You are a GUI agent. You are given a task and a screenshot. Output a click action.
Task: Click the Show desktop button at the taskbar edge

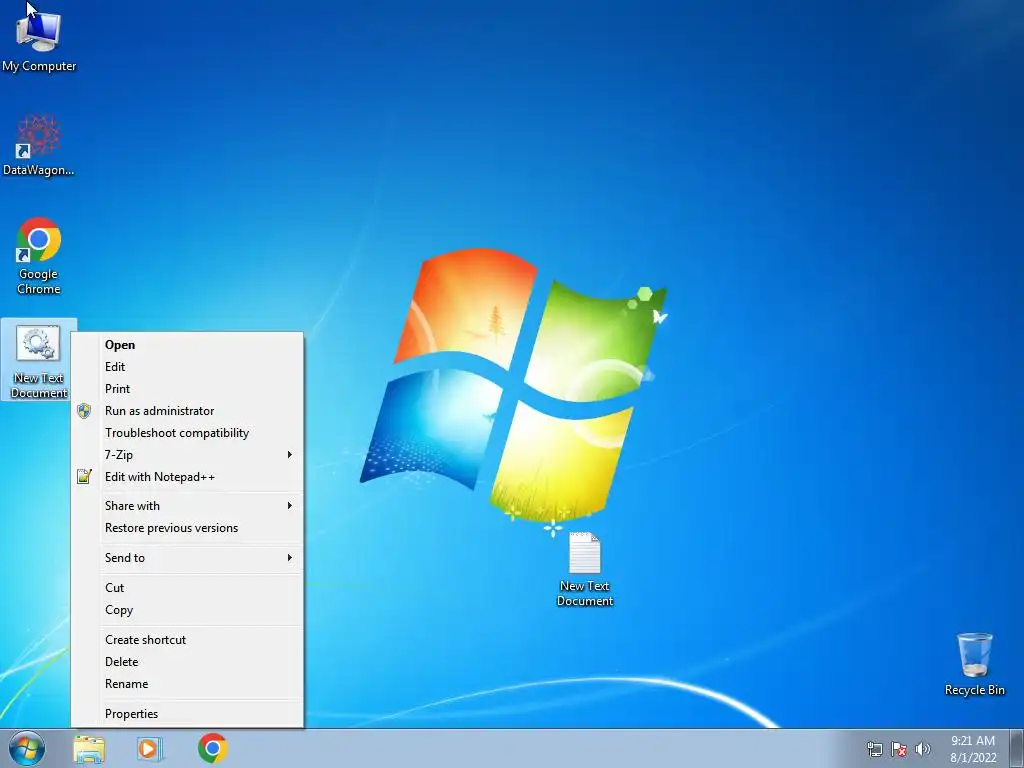[x=1017, y=748]
